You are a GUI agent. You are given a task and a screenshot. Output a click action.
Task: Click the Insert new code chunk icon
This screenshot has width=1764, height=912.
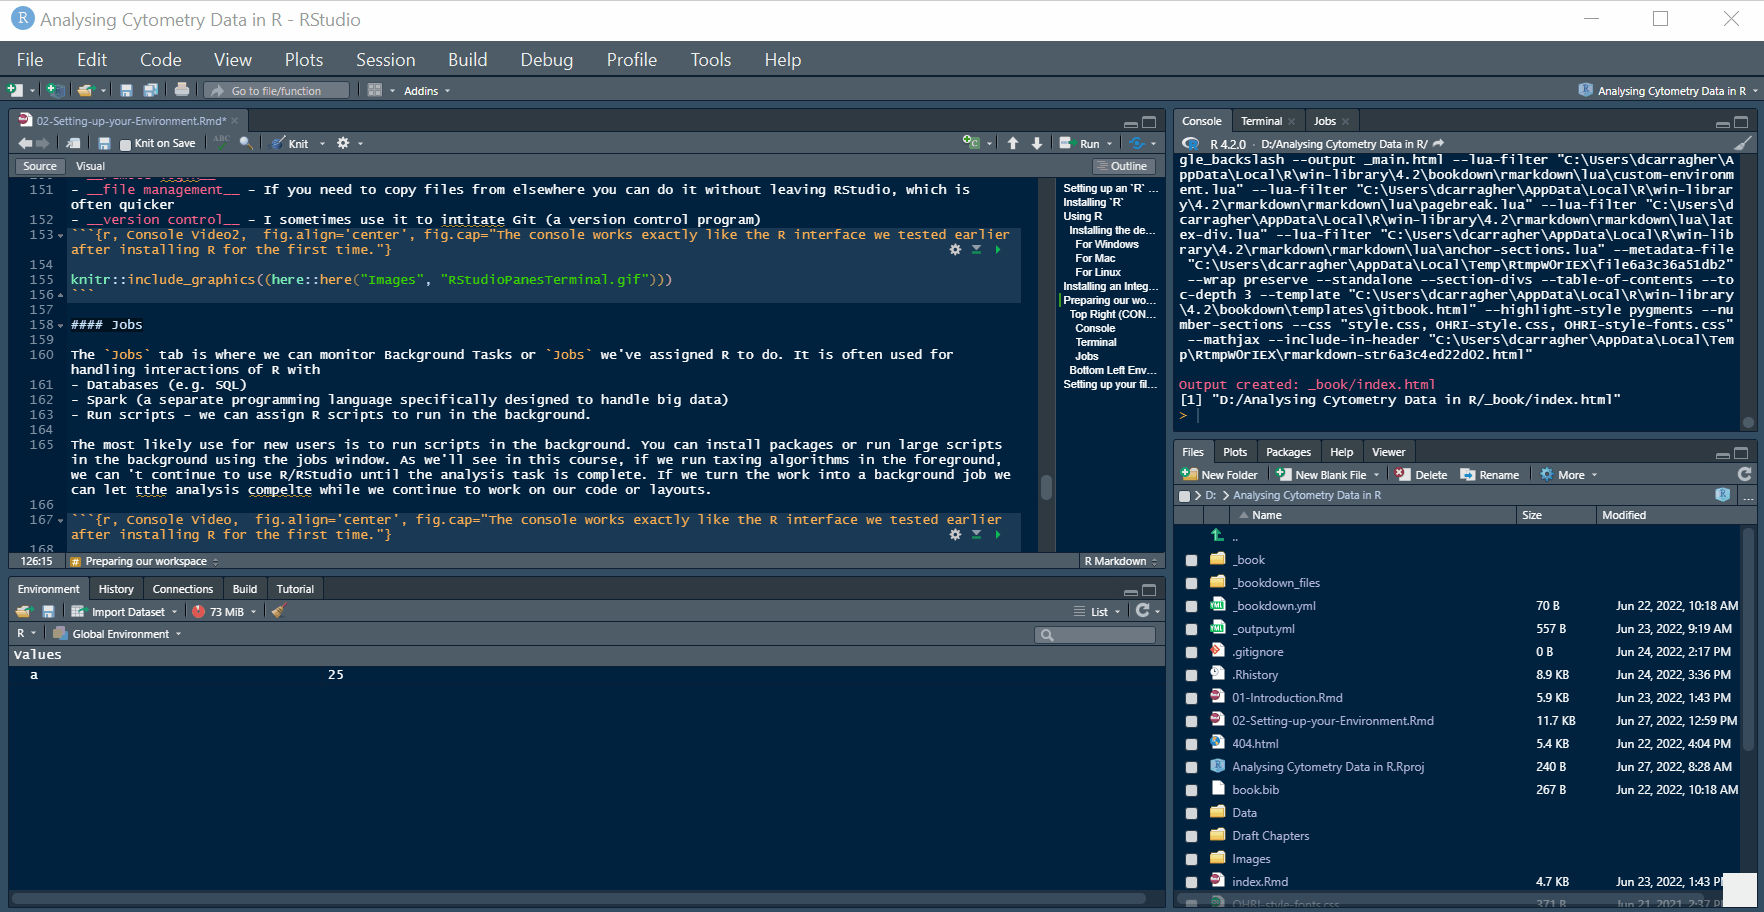pos(970,143)
